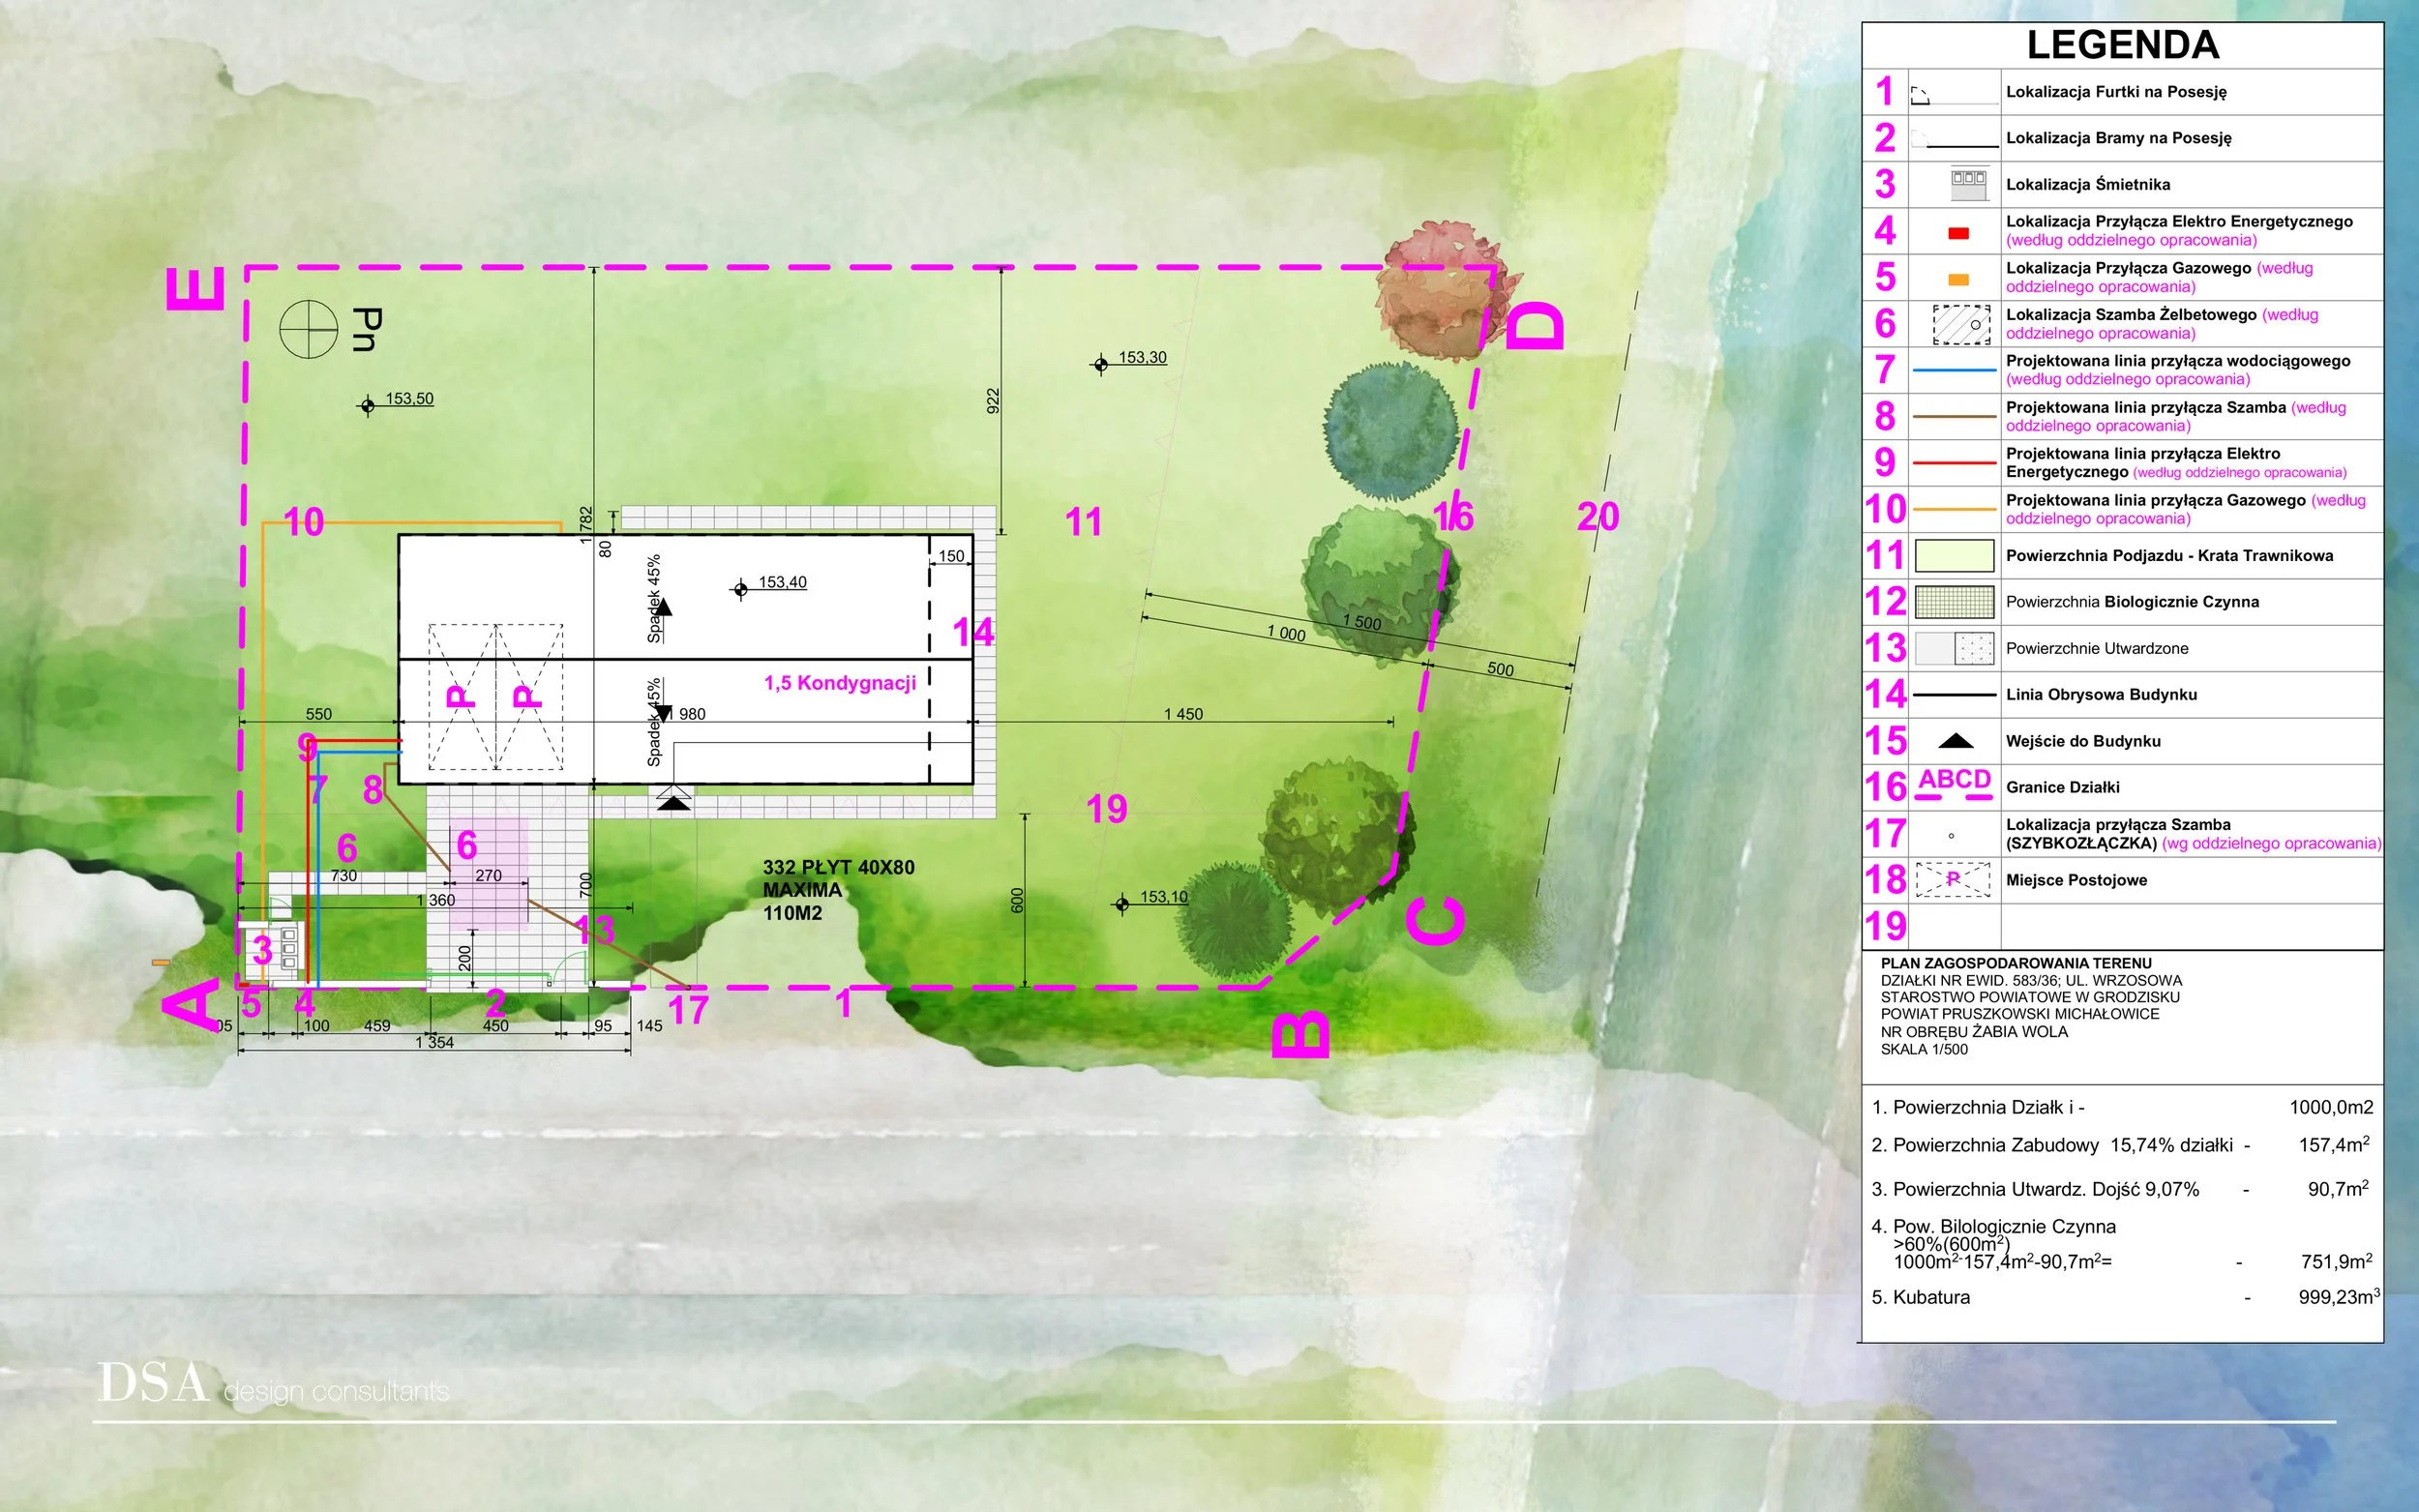Click the 1,5 Kondygnacji label
Screen dimensions: 2419x1512
(839, 683)
